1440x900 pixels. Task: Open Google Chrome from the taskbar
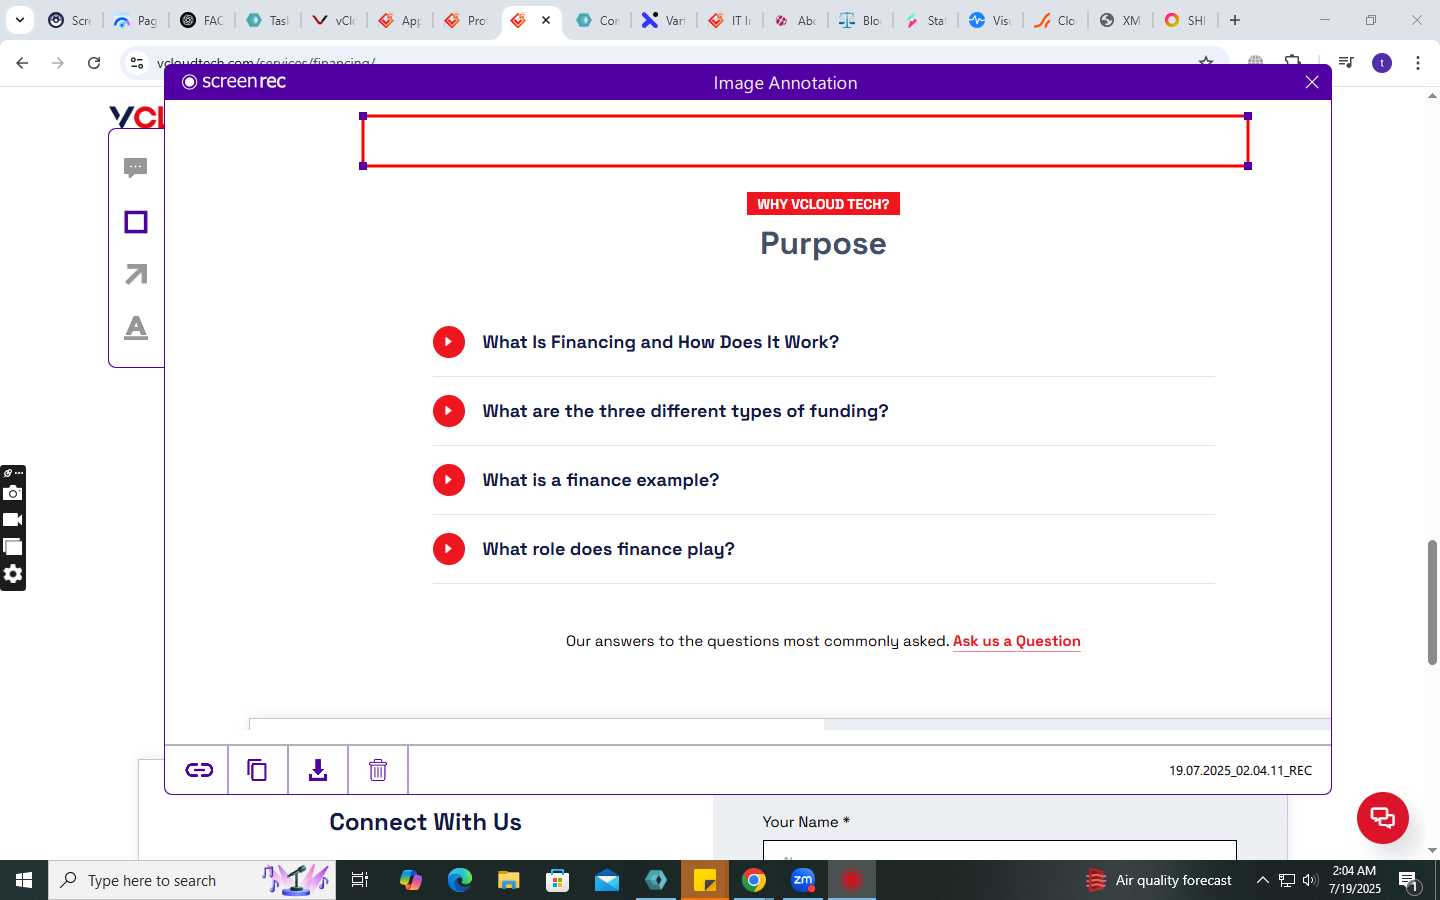pyautogui.click(x=754, y=880)
